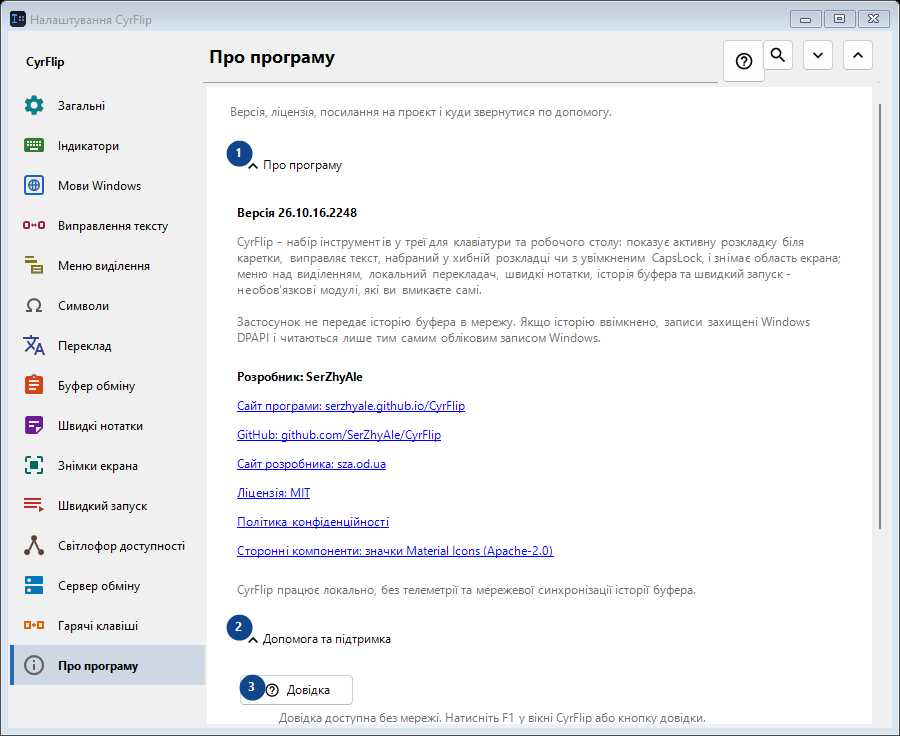Click the CyrFlip heading in the sidebar
The width and height of the screenshot is (900, 736).
tap(45, 62)
